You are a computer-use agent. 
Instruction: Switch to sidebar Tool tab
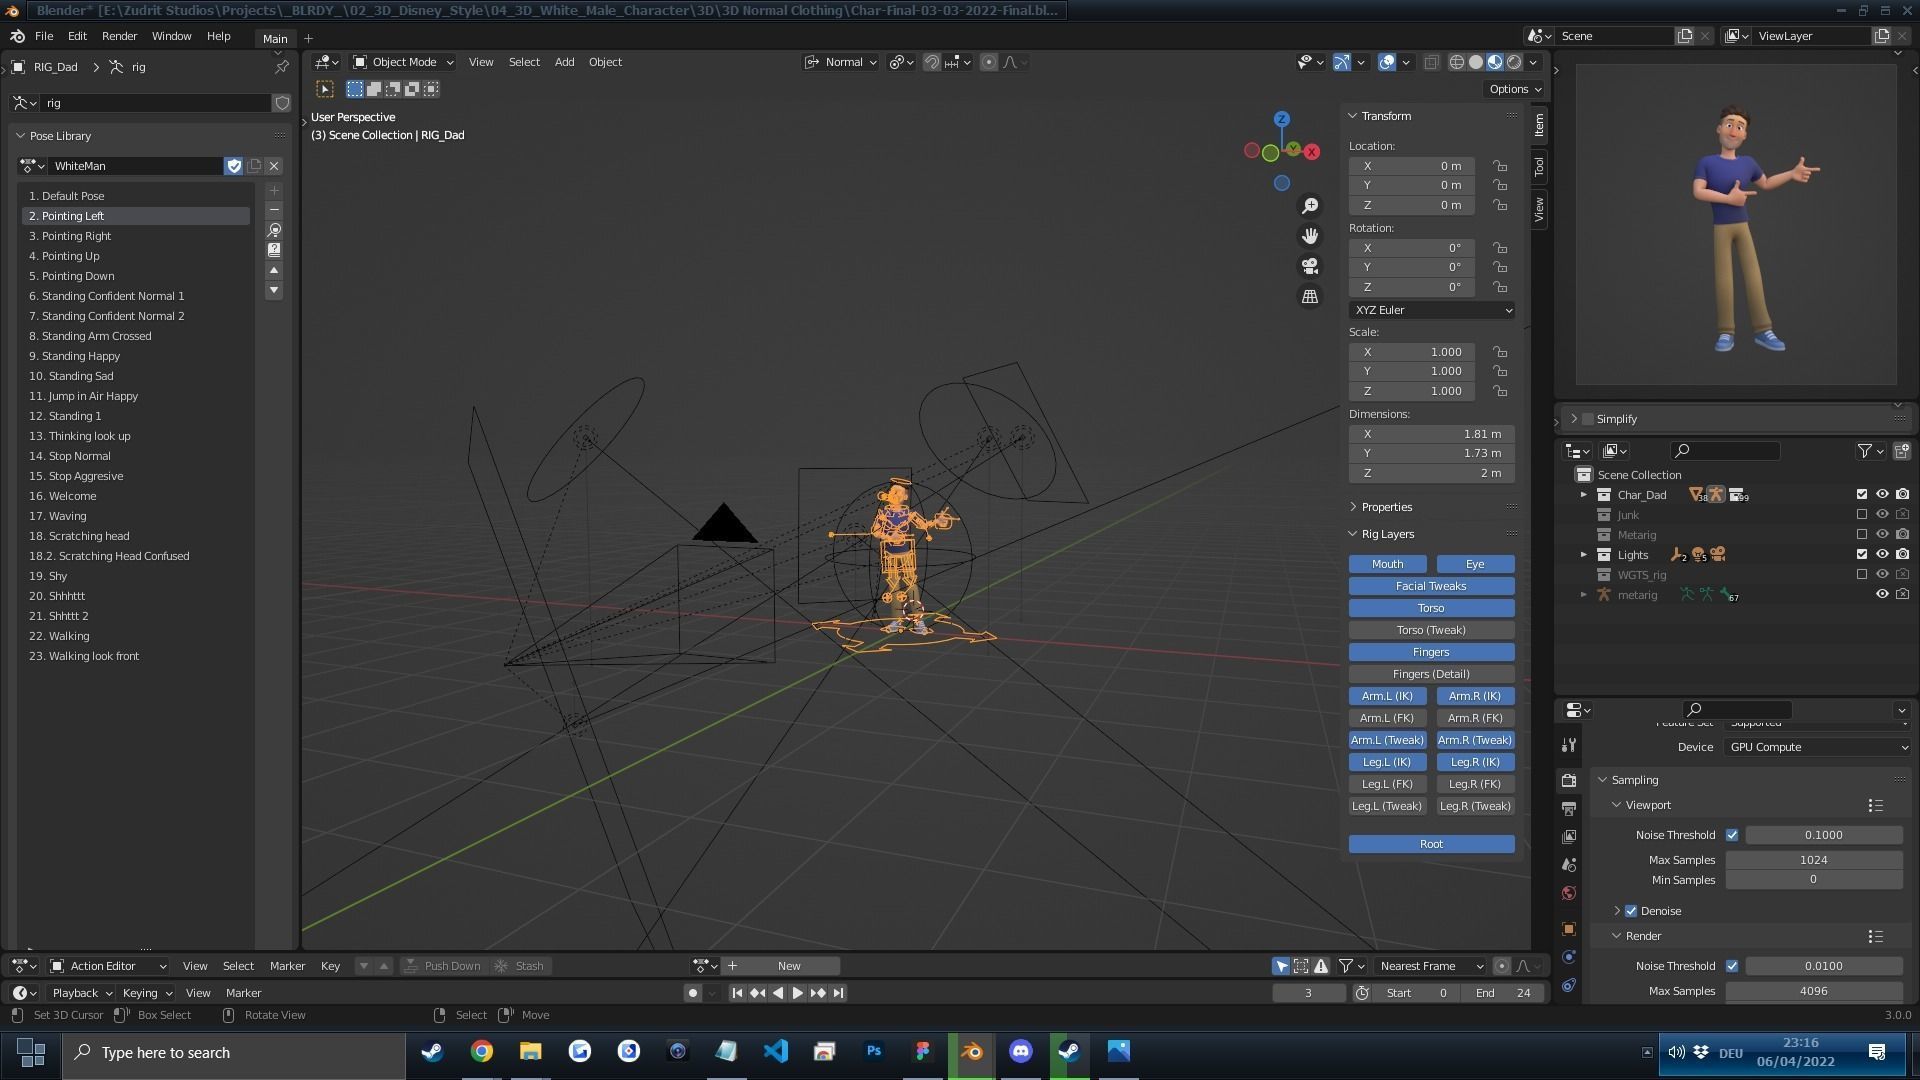1539,167
